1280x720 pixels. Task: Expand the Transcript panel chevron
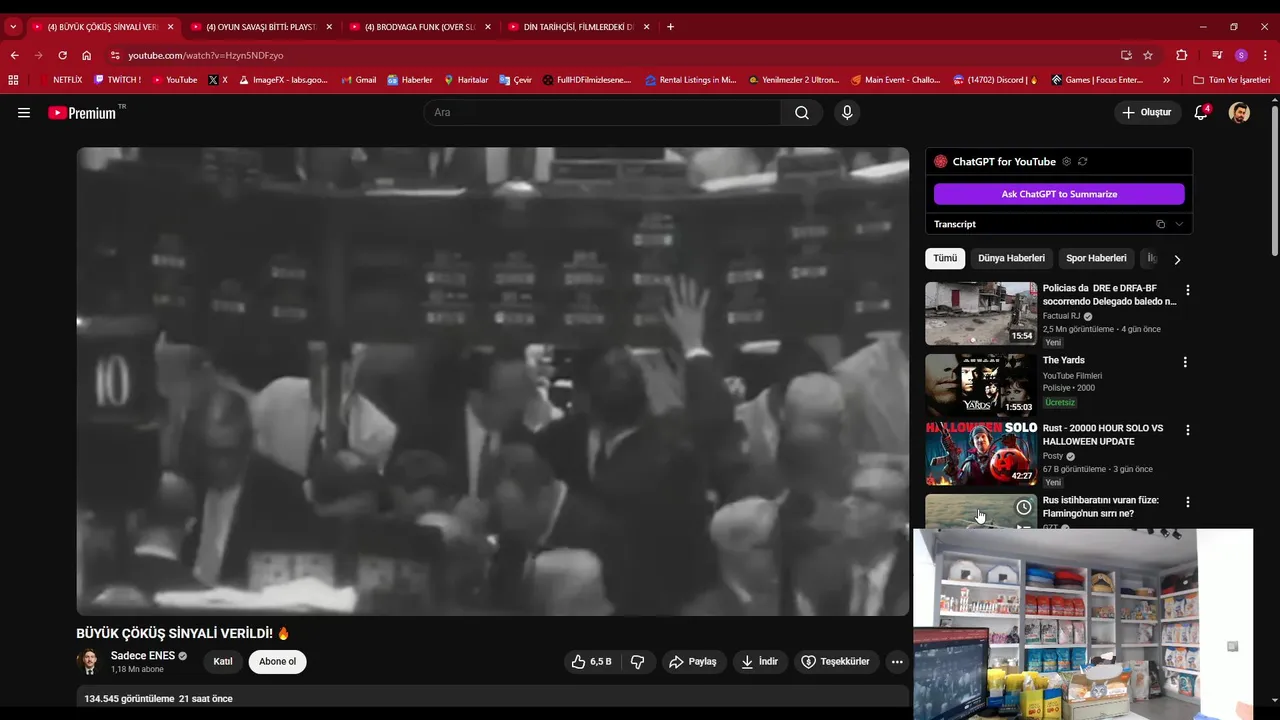pyautogui.click(x=1179, y=224)
